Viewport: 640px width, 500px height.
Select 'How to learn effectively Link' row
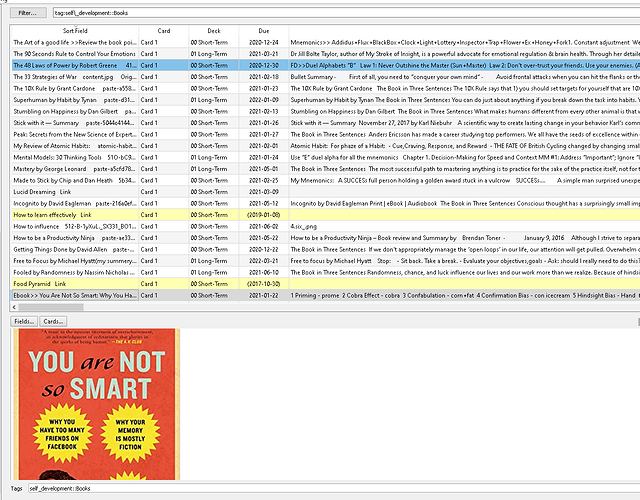pyautogui.click(x=325, y=215)
